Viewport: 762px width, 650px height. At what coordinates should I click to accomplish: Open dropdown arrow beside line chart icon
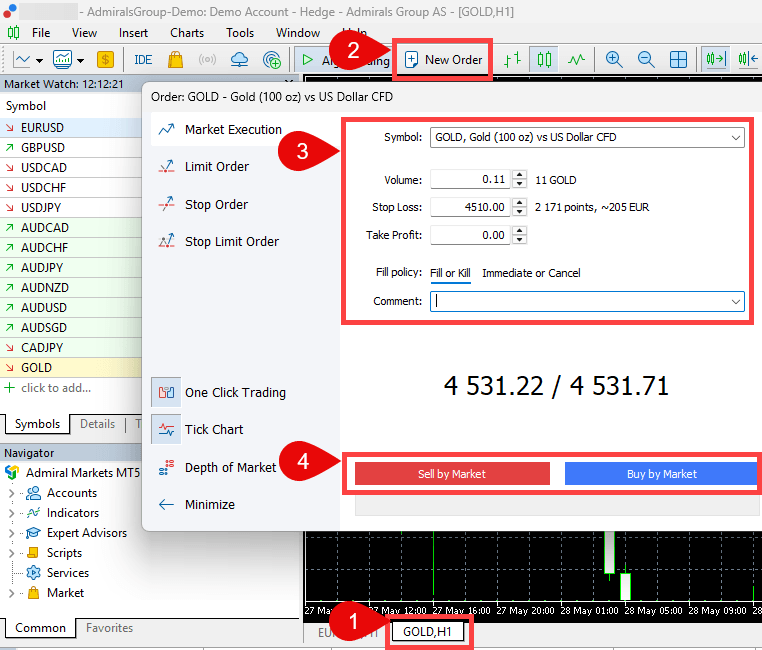[39, 61]
